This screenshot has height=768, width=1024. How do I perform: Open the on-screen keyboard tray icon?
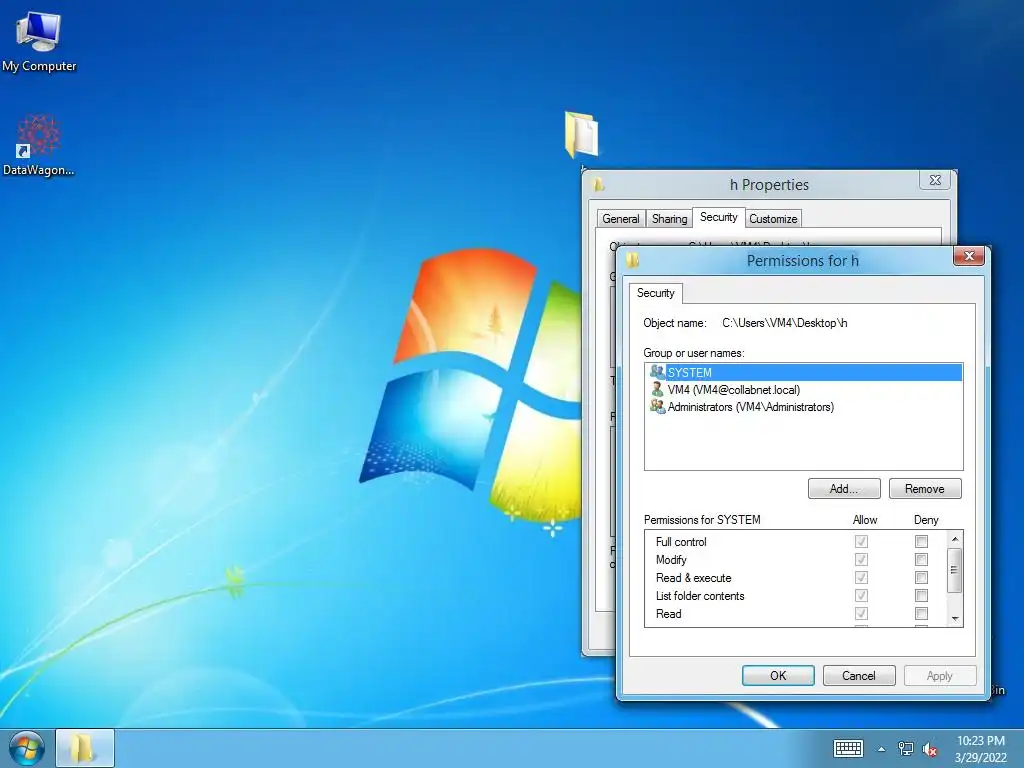(848, 748)
